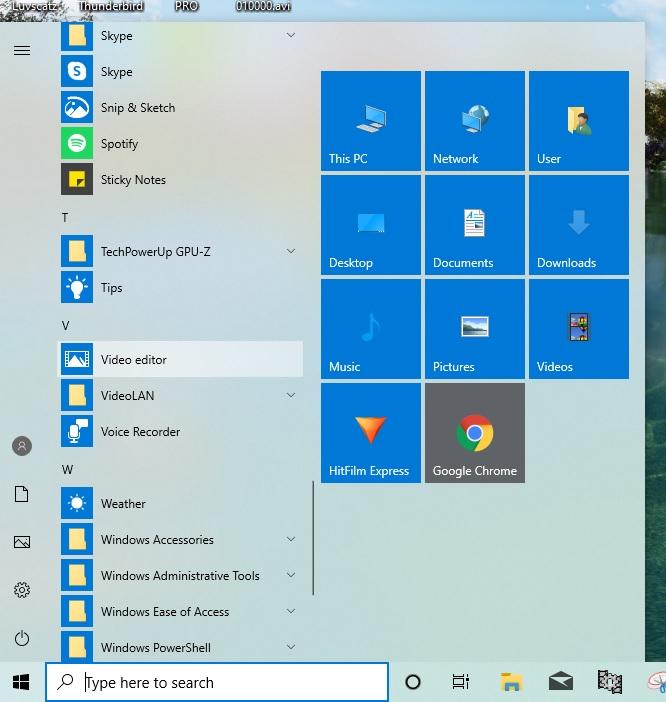Click the V letter header

coord(66,325)
